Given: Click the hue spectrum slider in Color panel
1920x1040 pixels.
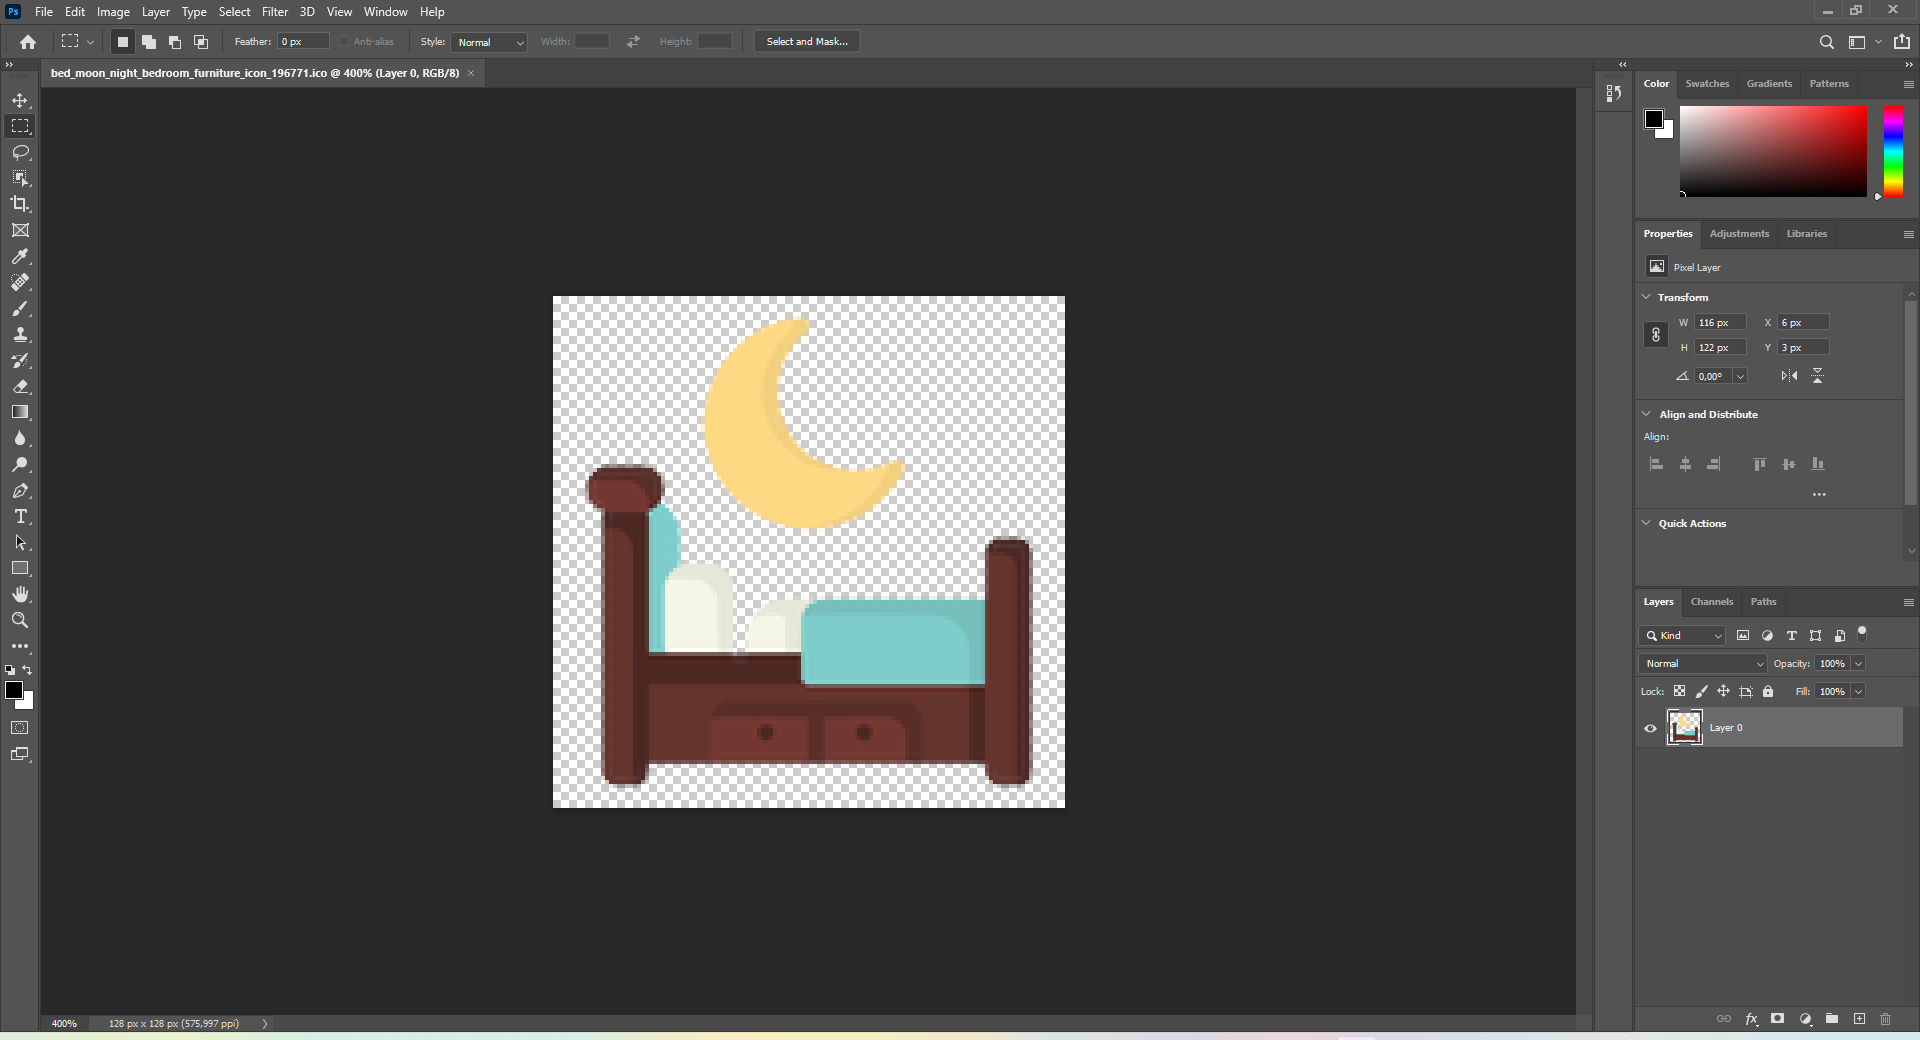Looking at the screenshot, I should (x=1893, y=151).
